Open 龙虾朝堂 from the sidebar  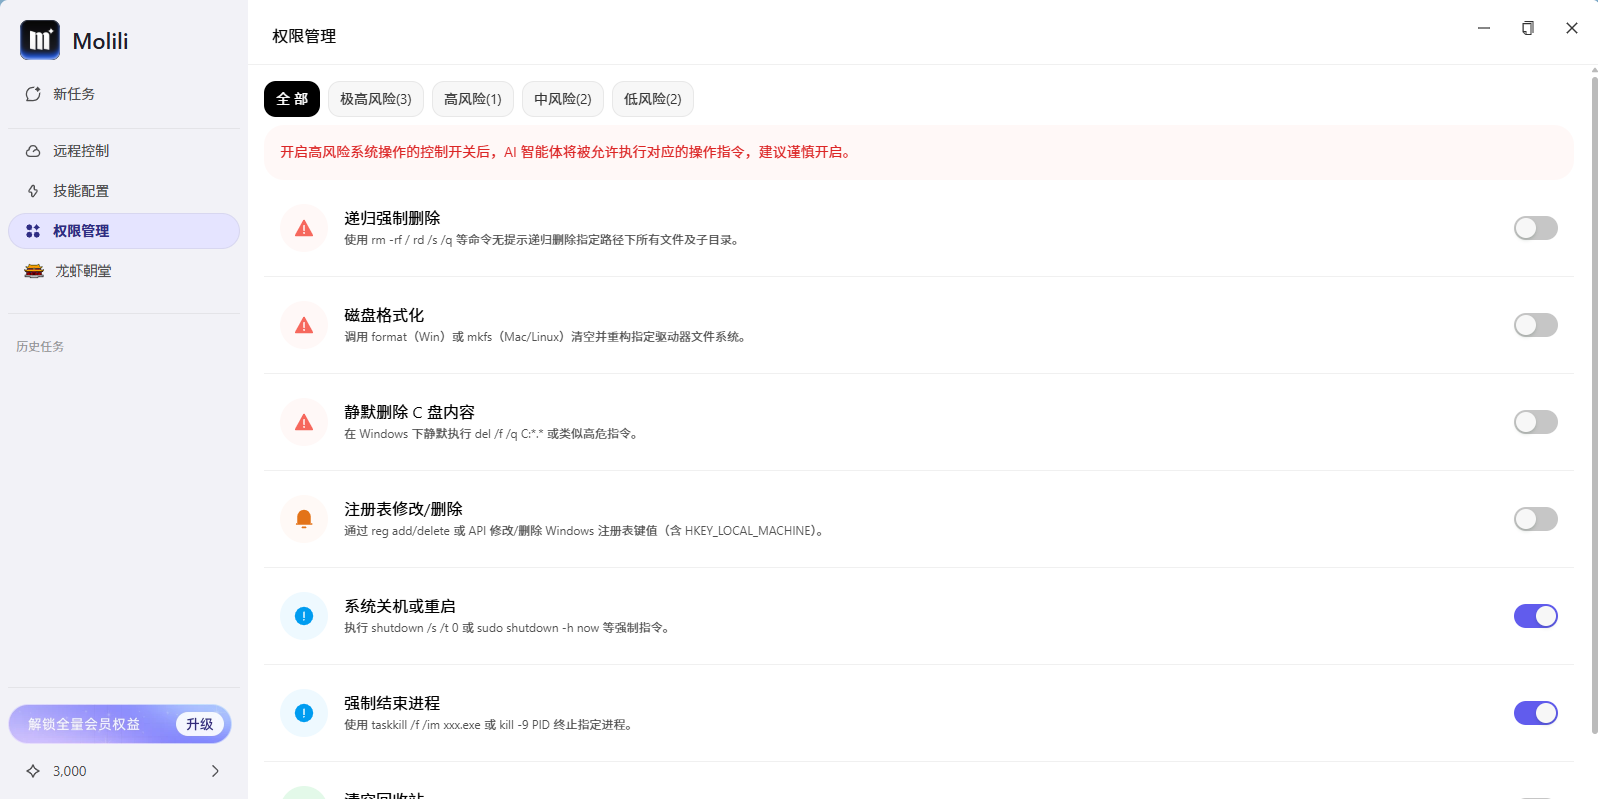[x=83, y=271]
